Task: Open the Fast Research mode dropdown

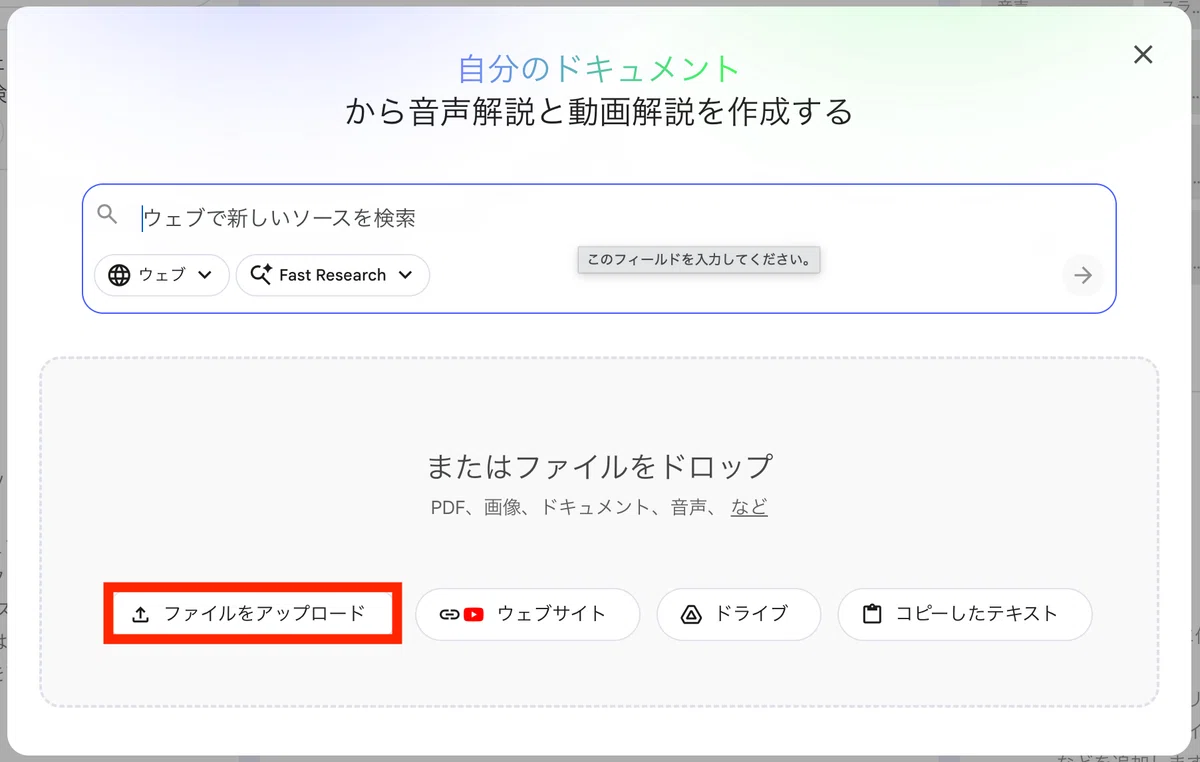Action: click(333, 275)
